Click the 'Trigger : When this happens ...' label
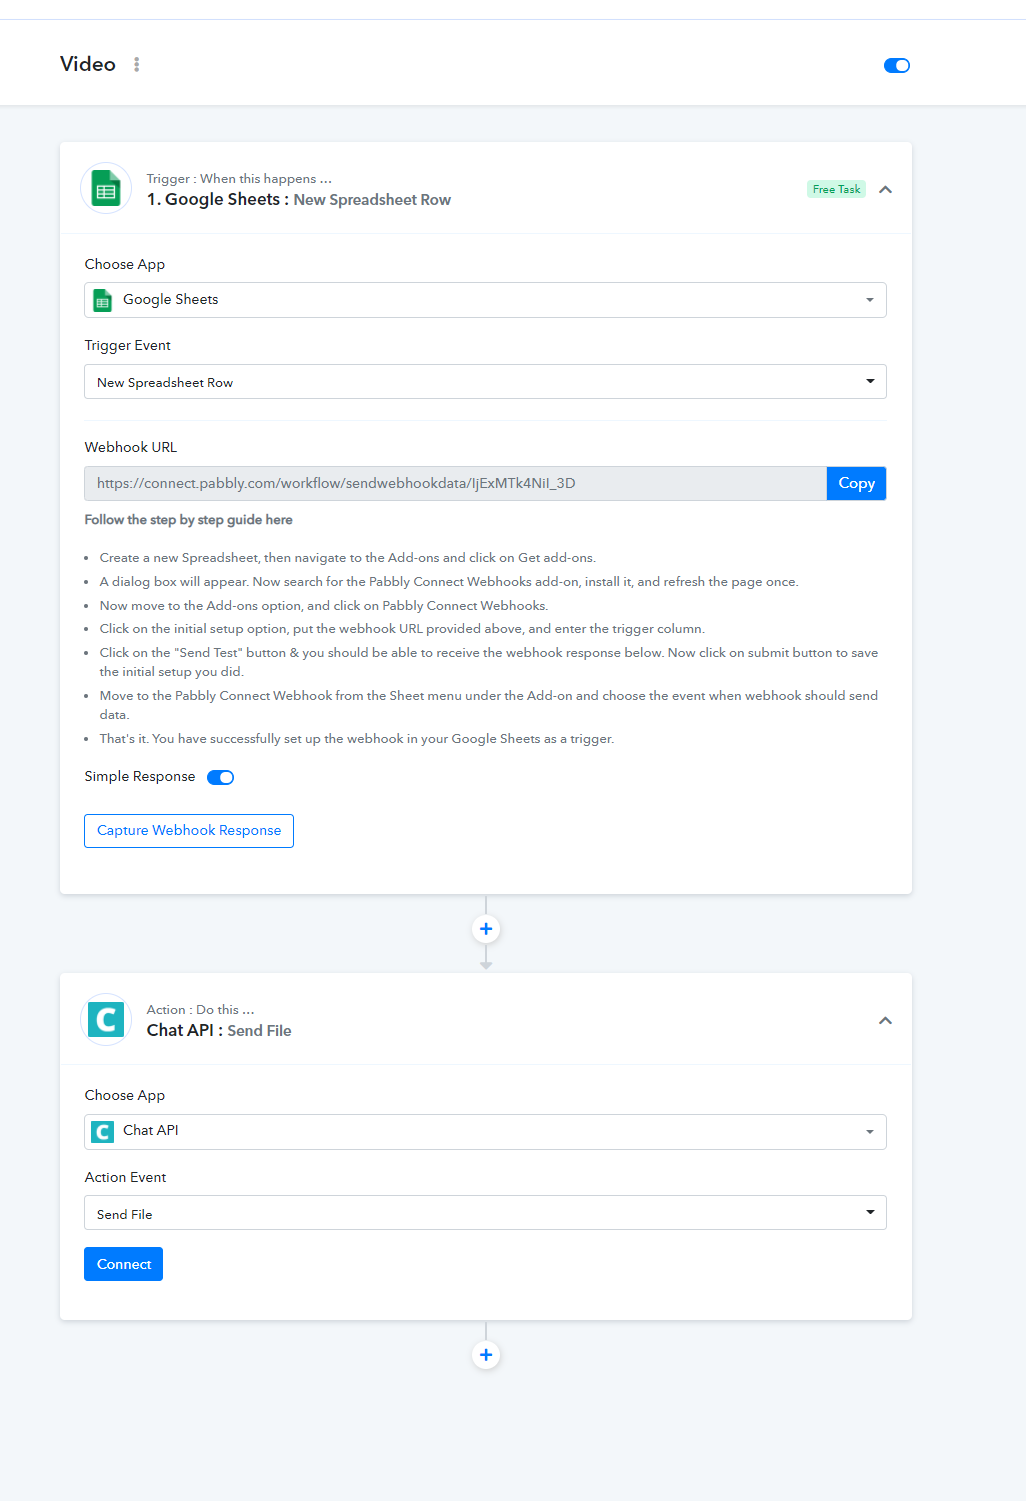Screen dimensions: 1026x1501 (x=239, y=179)
